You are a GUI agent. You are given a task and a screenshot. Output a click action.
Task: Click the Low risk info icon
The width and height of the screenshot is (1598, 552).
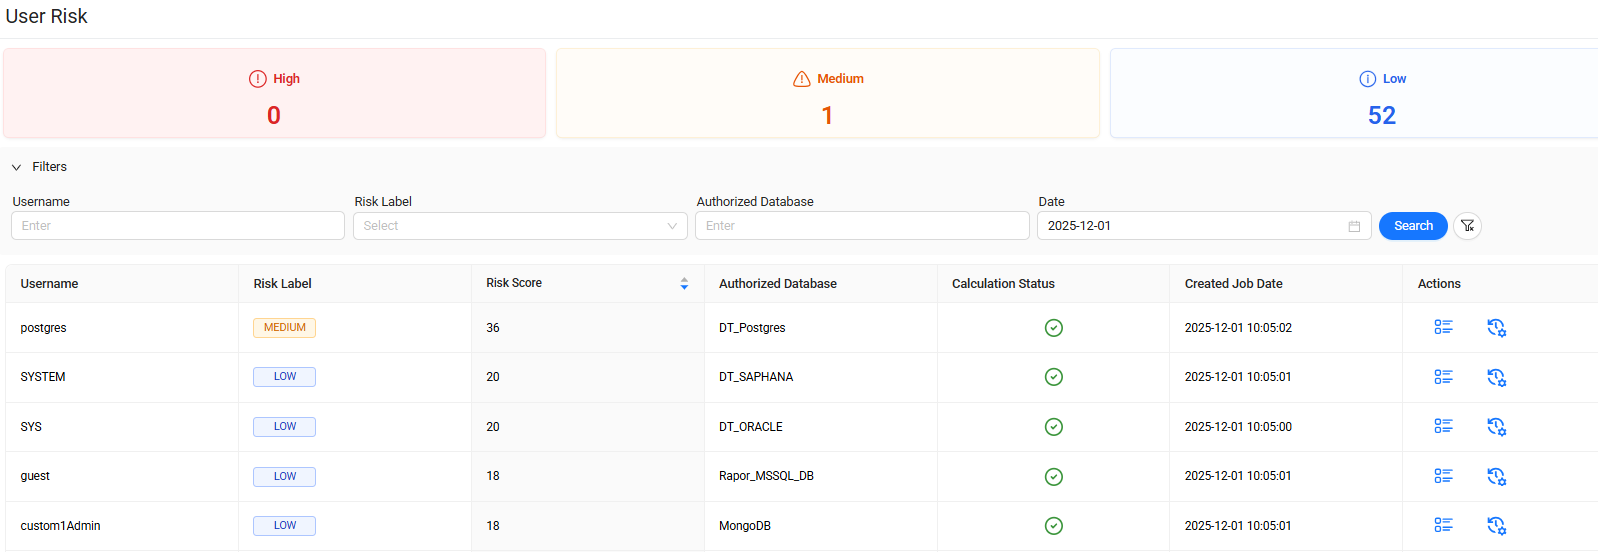[1368, 79]
